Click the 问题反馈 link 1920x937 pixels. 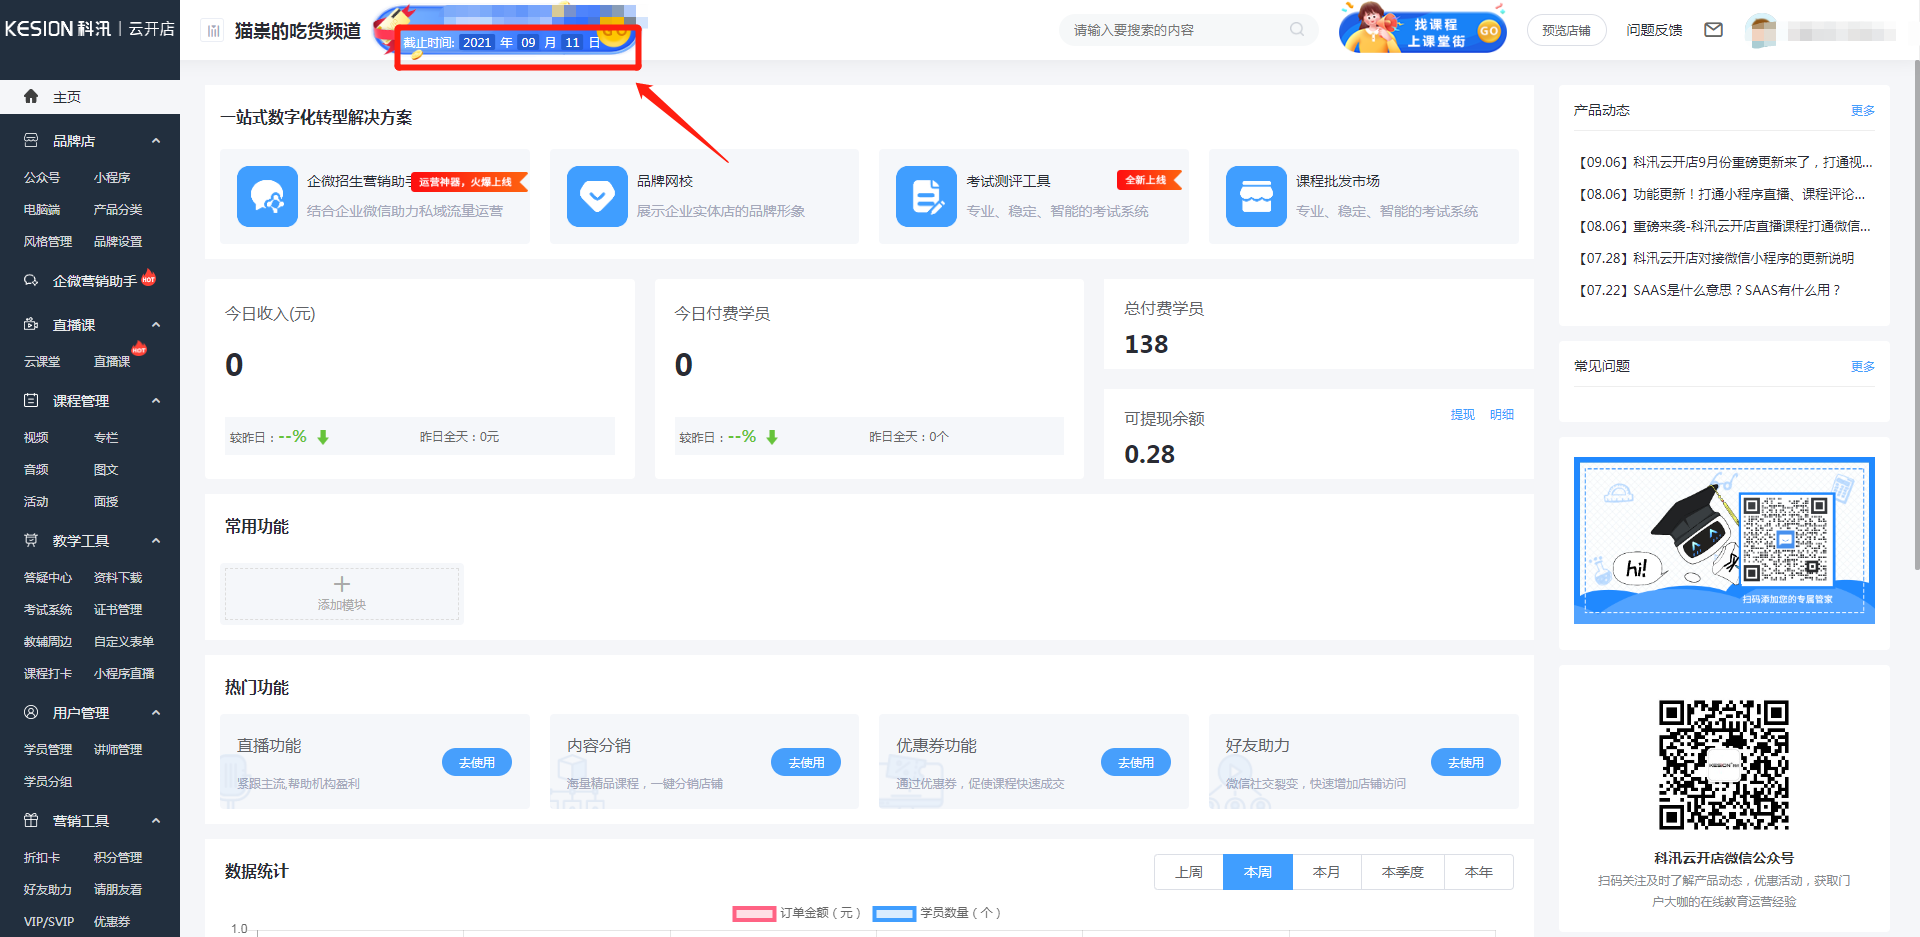tap(1654, 30)
